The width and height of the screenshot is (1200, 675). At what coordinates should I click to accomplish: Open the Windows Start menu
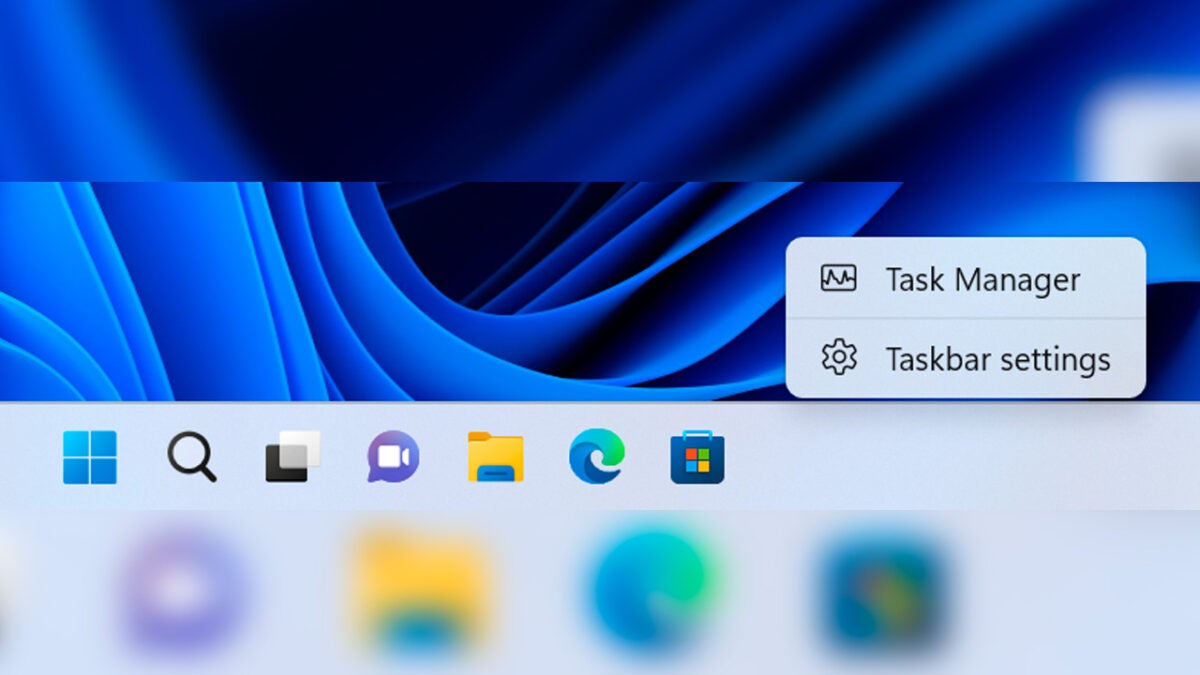(x=90, y=458)
